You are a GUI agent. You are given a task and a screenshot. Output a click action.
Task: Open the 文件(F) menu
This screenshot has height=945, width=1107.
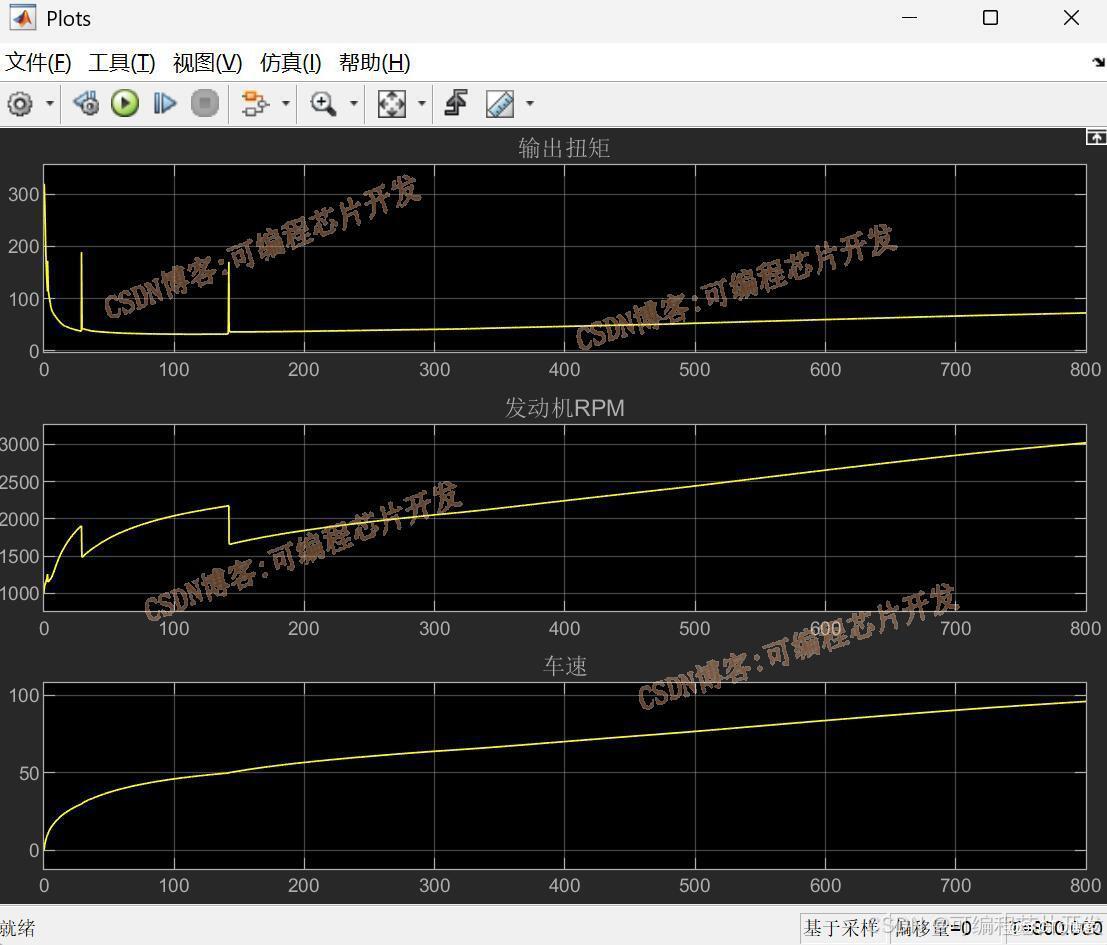point(38,63)
